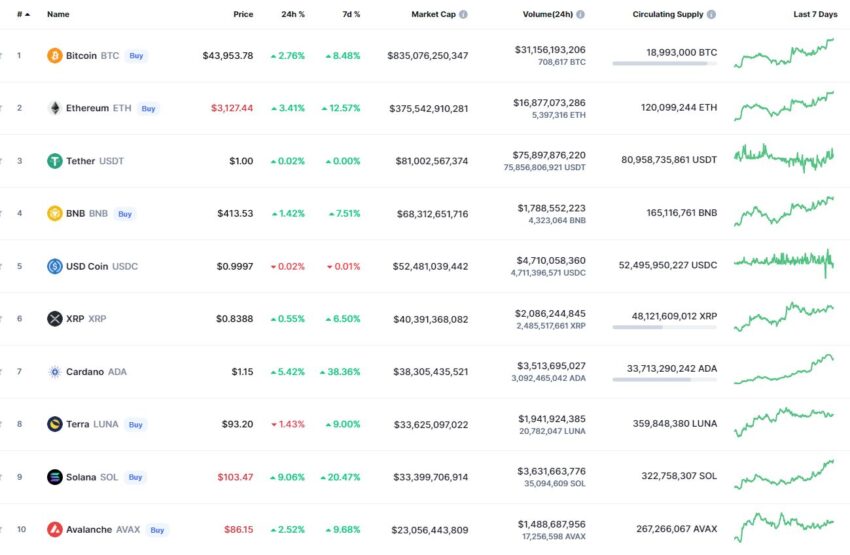Click the BNB logo icon
Image resolution: width=850 pixels, height=555 pixels.
pyautogui.click(x=55, y=213)
